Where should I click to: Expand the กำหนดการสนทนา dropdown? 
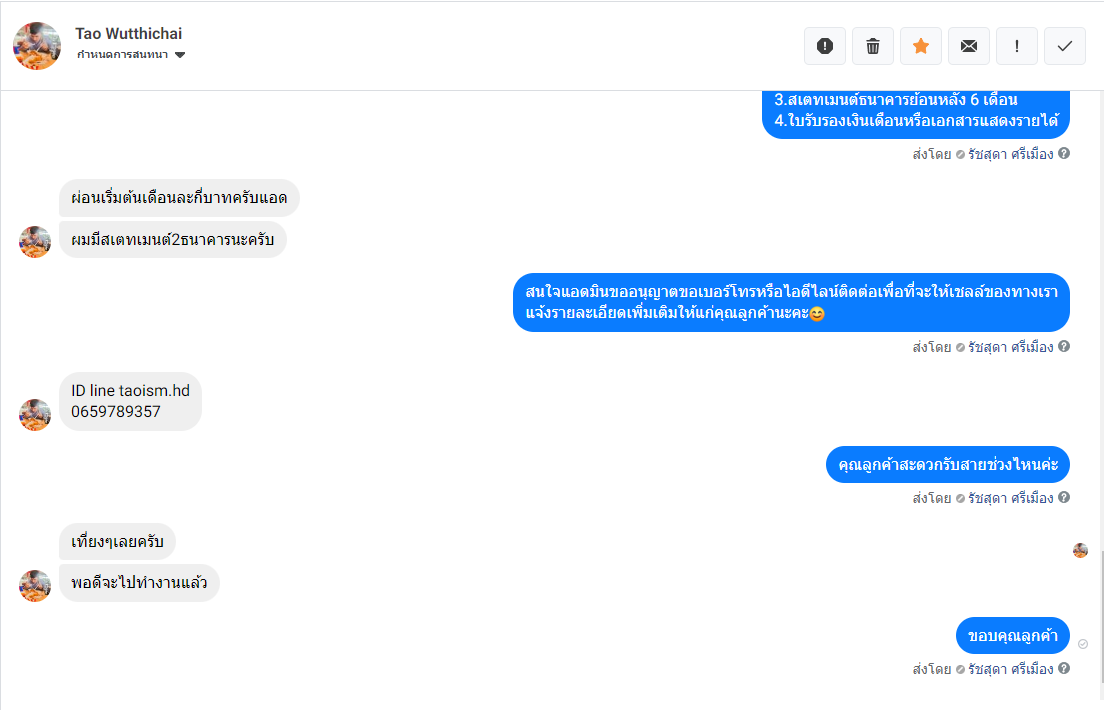point(180,55)
